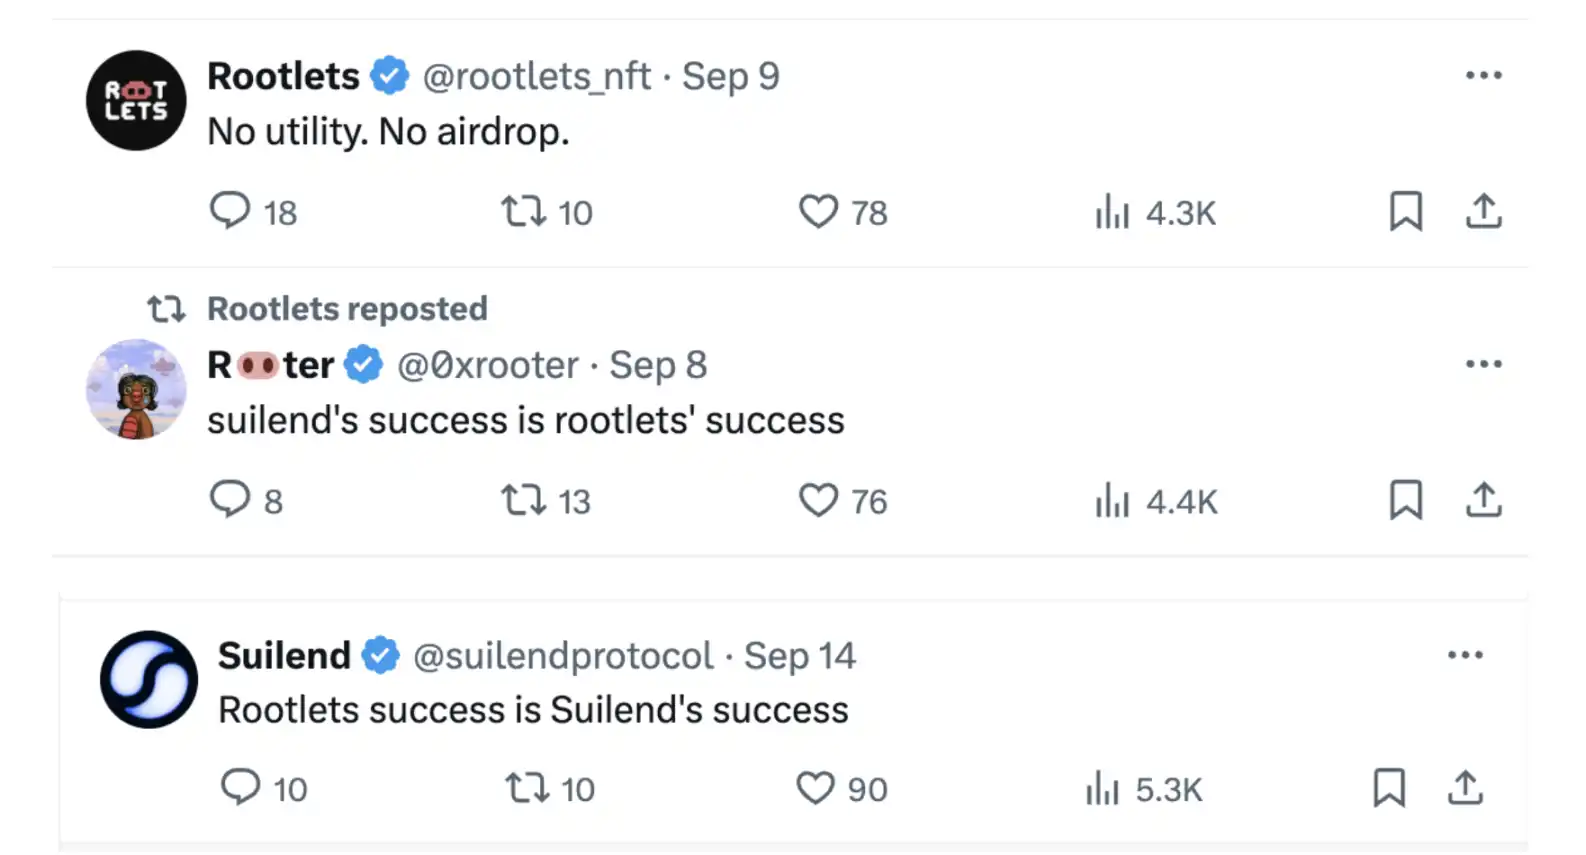
Task: Click the Suilend profile avatar
Action: (149, 679)
